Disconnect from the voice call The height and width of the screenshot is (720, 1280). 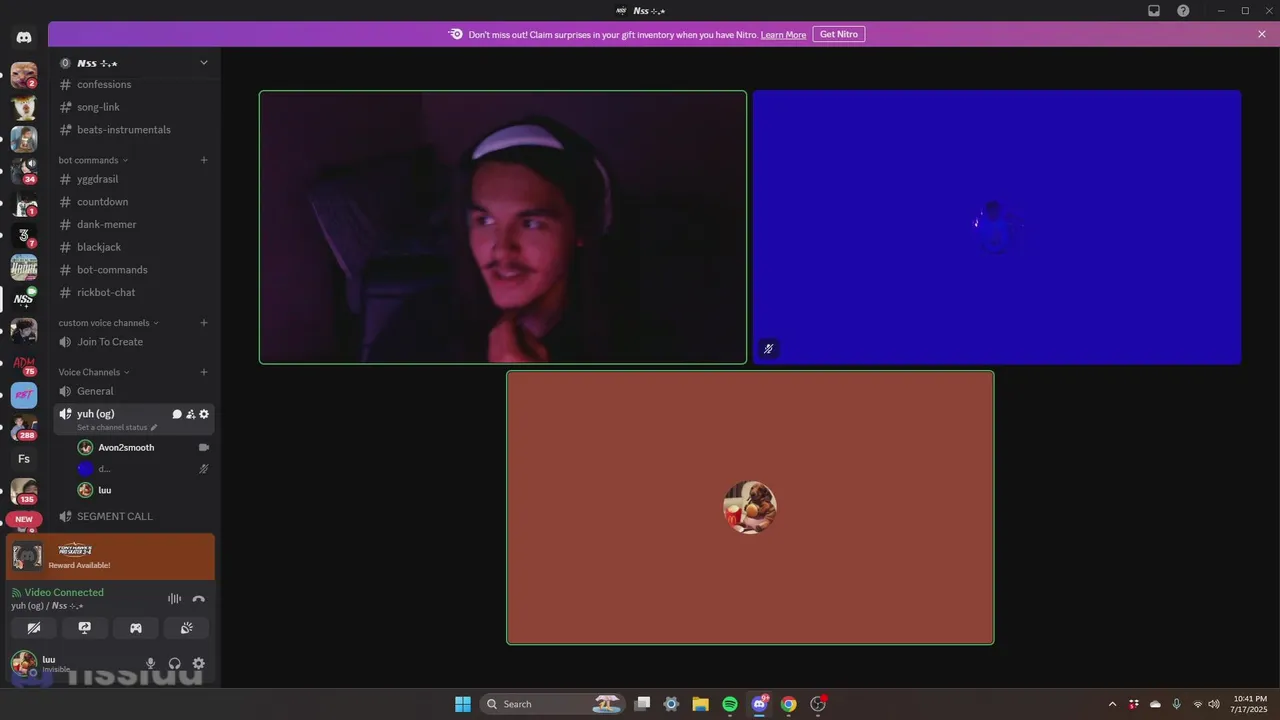point(198,599)
